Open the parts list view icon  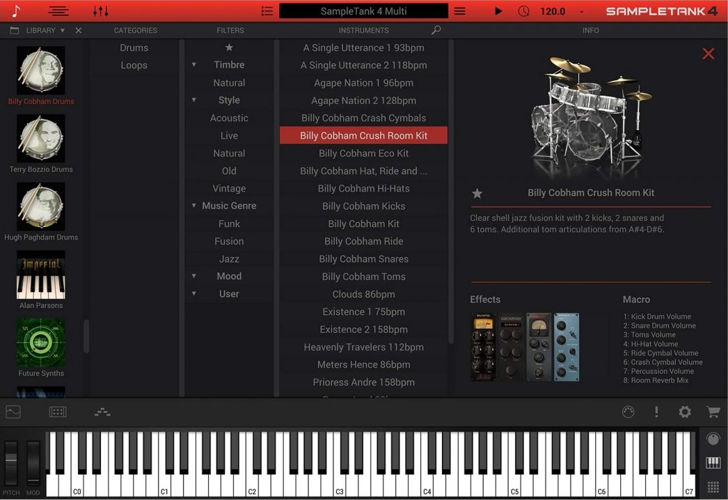[x=266, y=11]
